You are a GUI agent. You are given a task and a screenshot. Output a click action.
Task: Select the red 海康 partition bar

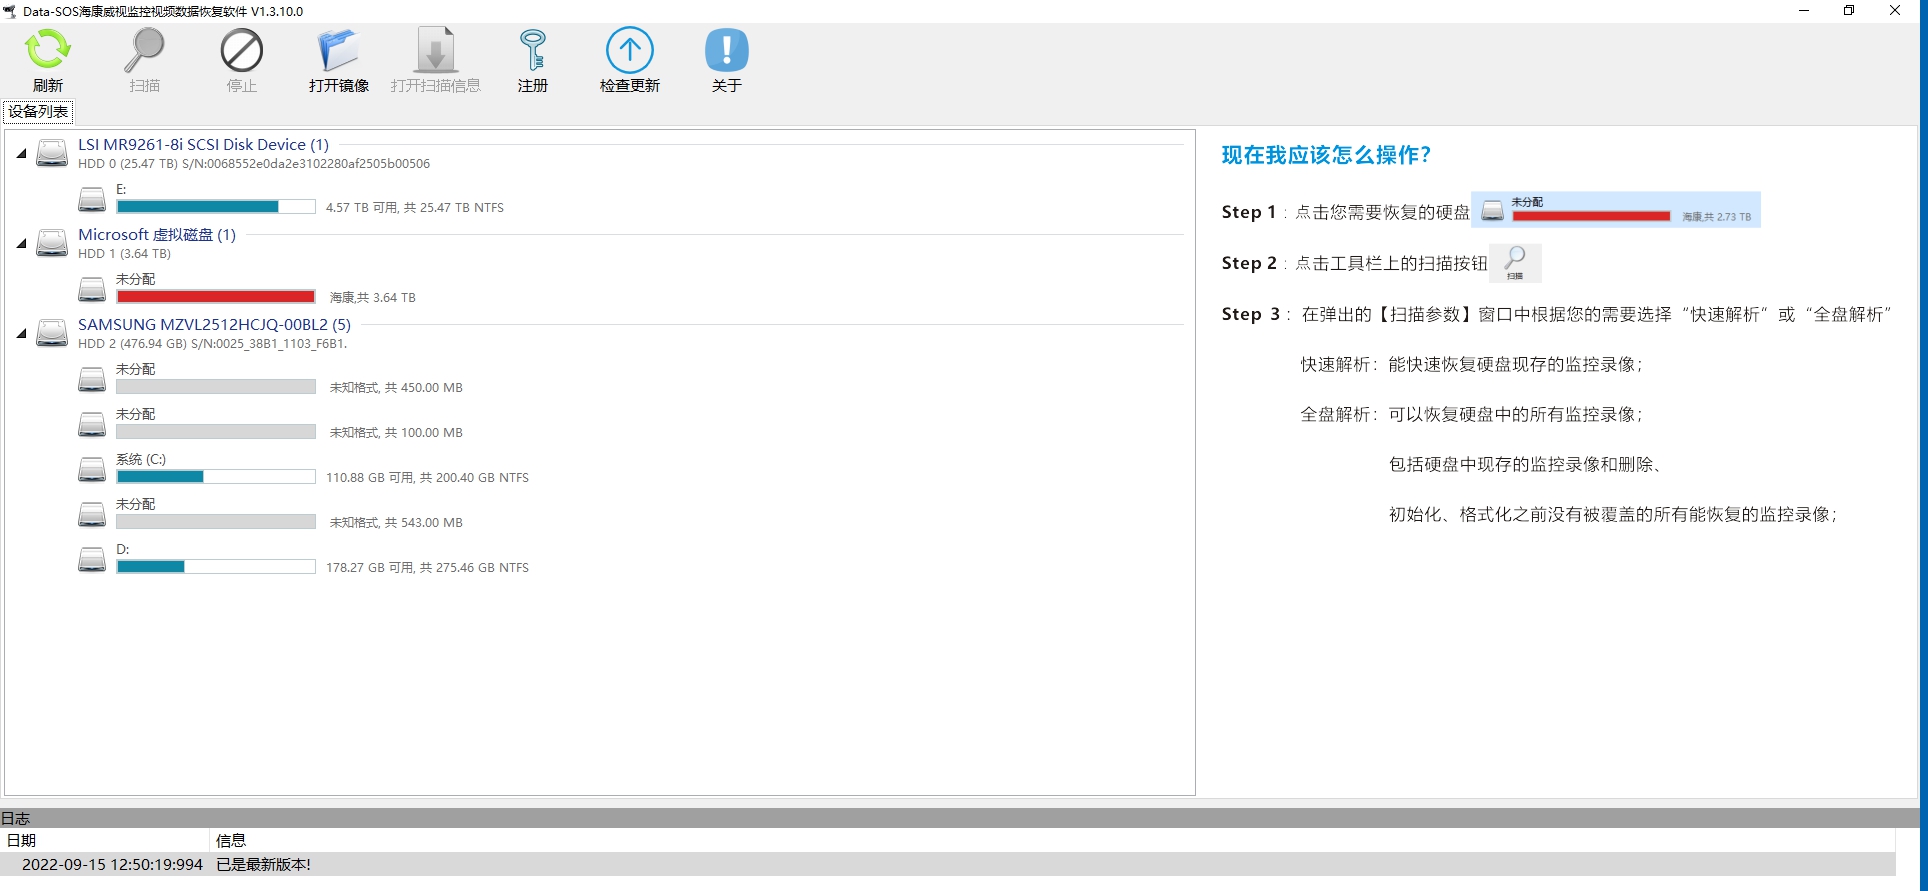pos(216,297)
